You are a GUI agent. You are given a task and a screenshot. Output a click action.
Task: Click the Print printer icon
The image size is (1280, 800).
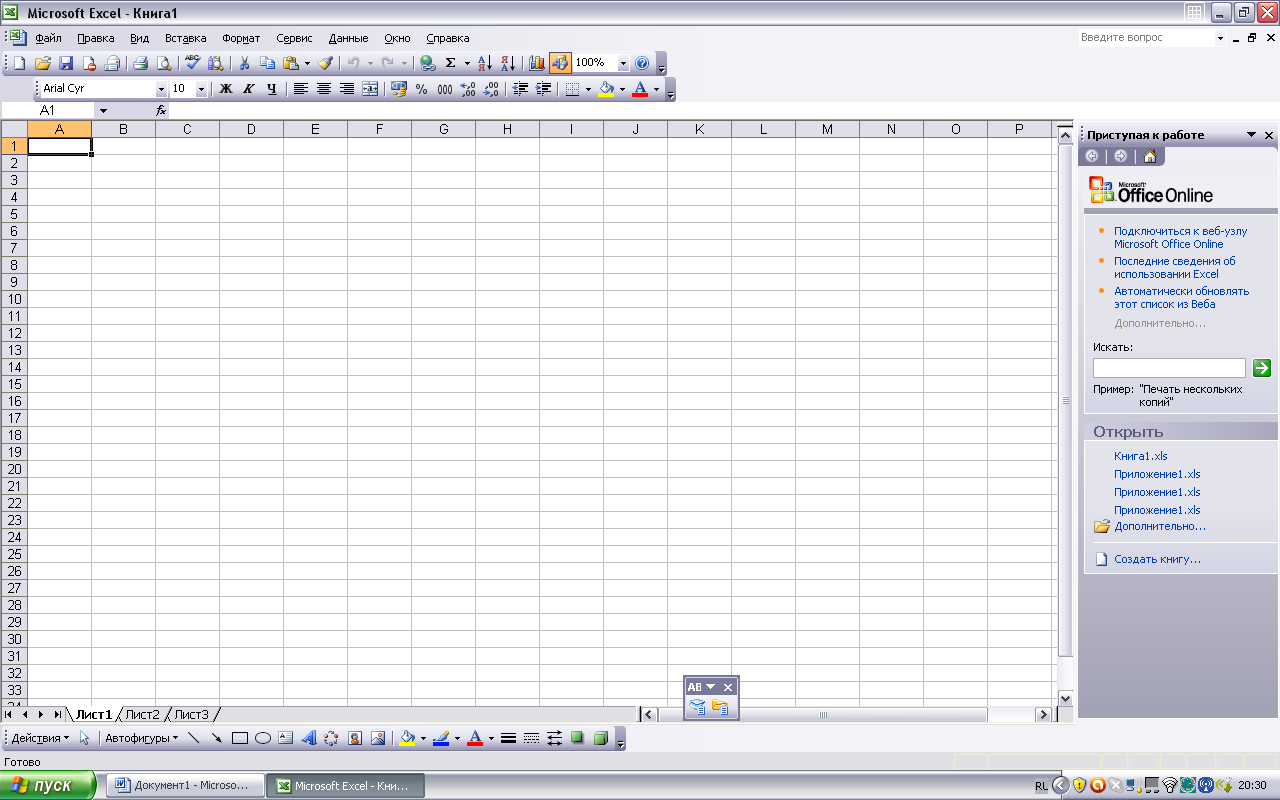140,63
